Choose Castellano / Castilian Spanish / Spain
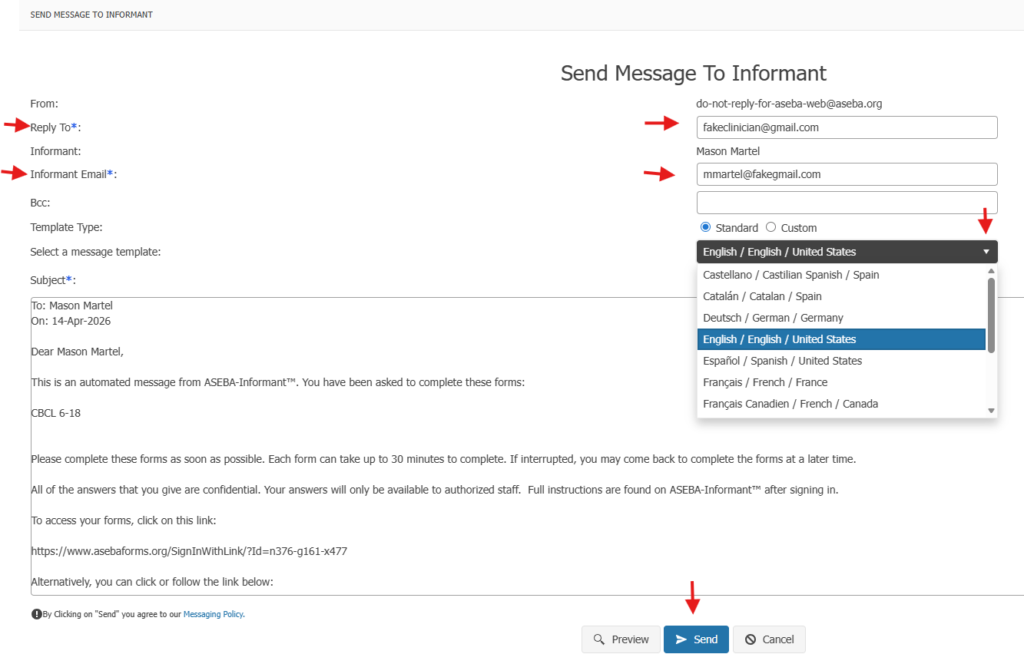Screen dimensions: 1024x654 point(791,275)
